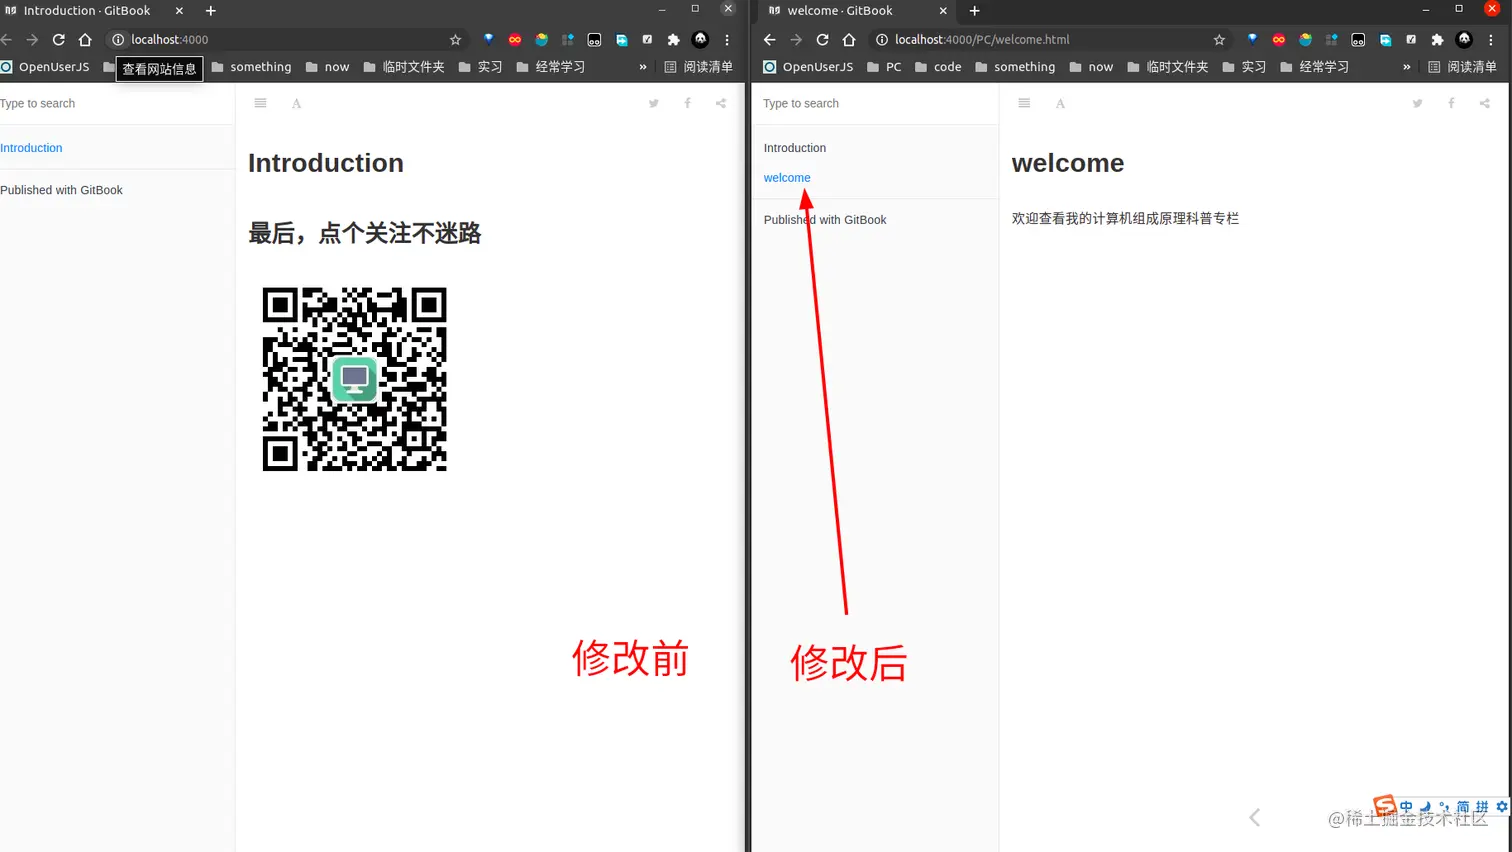Open the extensions puzzle icon in right browser
The width and height of the screenshot is (1512, 852).
[x=1437, y=40]
